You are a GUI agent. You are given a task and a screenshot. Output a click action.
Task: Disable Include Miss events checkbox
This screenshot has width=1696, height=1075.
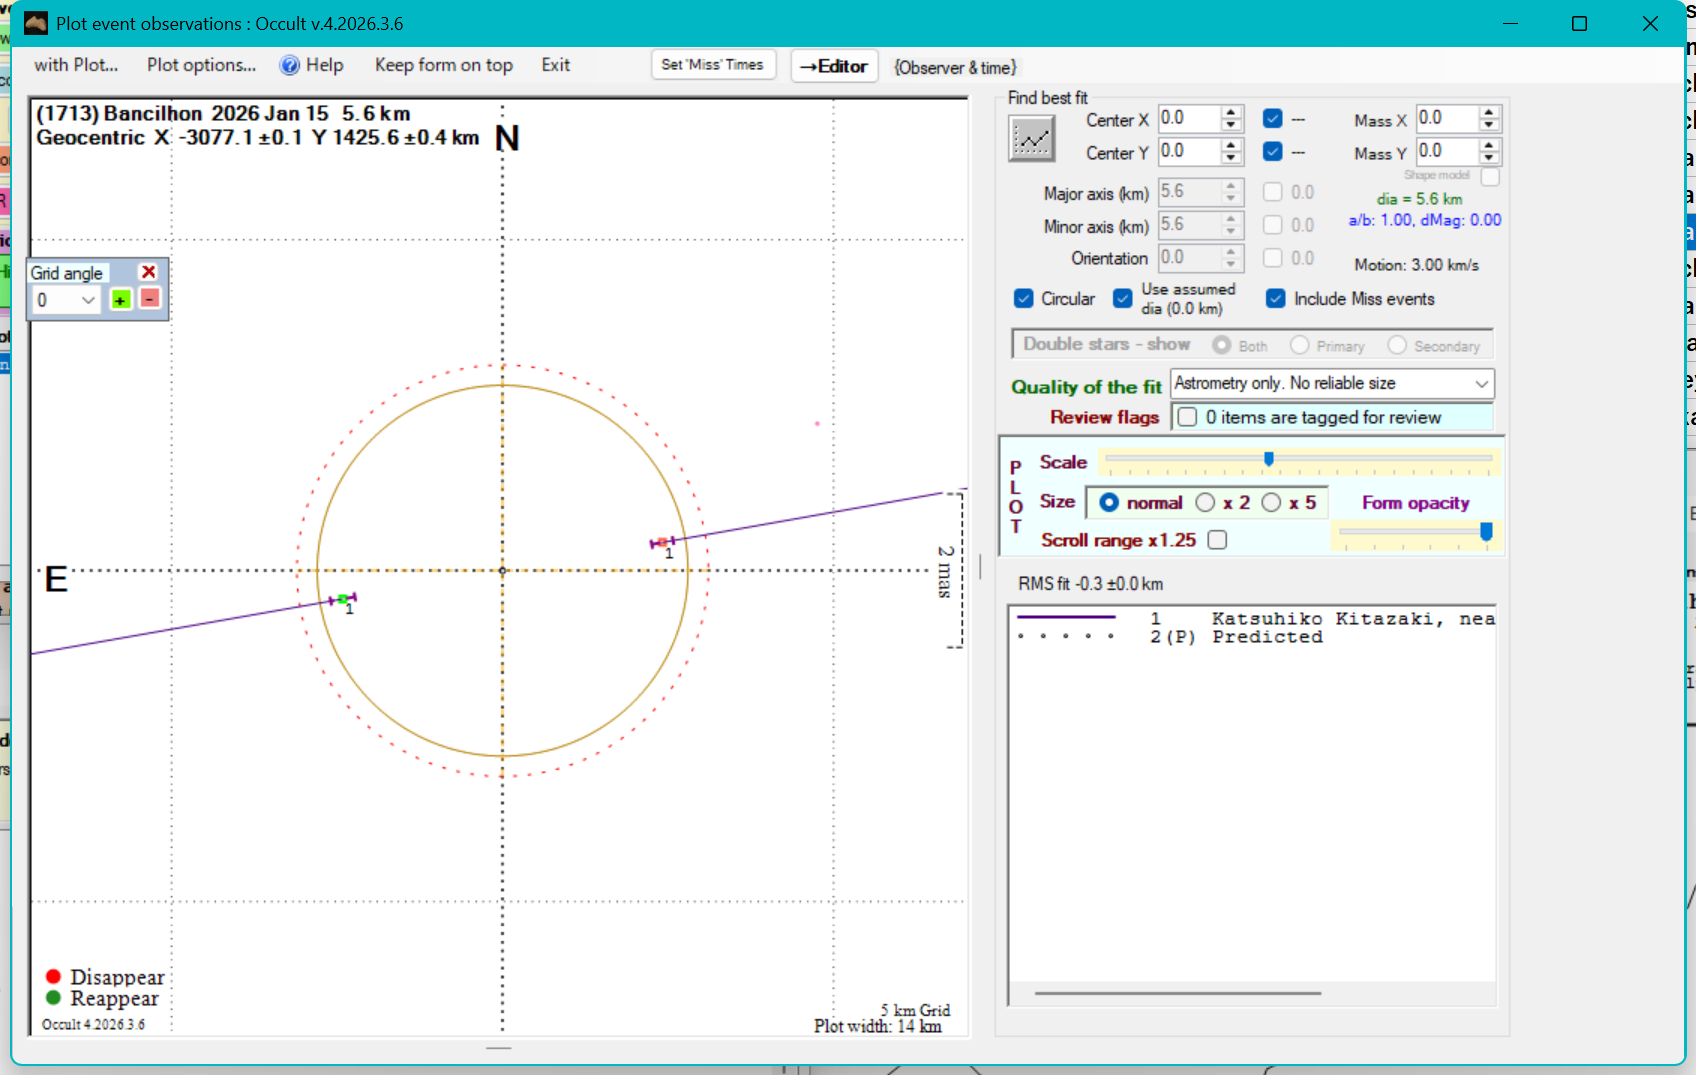coord(1276,299)
